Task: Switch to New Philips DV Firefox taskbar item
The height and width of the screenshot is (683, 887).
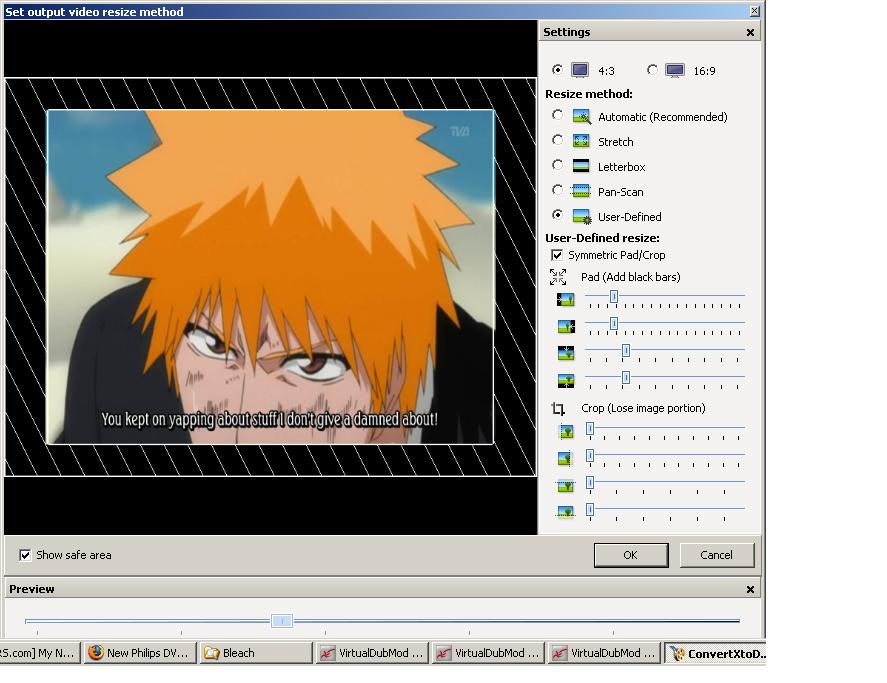Action: pos(140,653)
